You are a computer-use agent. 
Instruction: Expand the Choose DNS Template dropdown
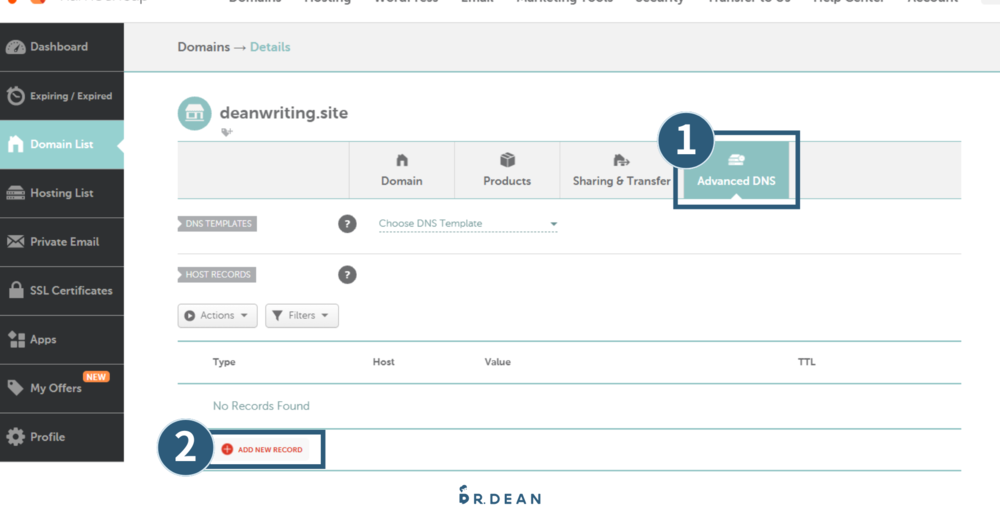(x=467, y=224)
